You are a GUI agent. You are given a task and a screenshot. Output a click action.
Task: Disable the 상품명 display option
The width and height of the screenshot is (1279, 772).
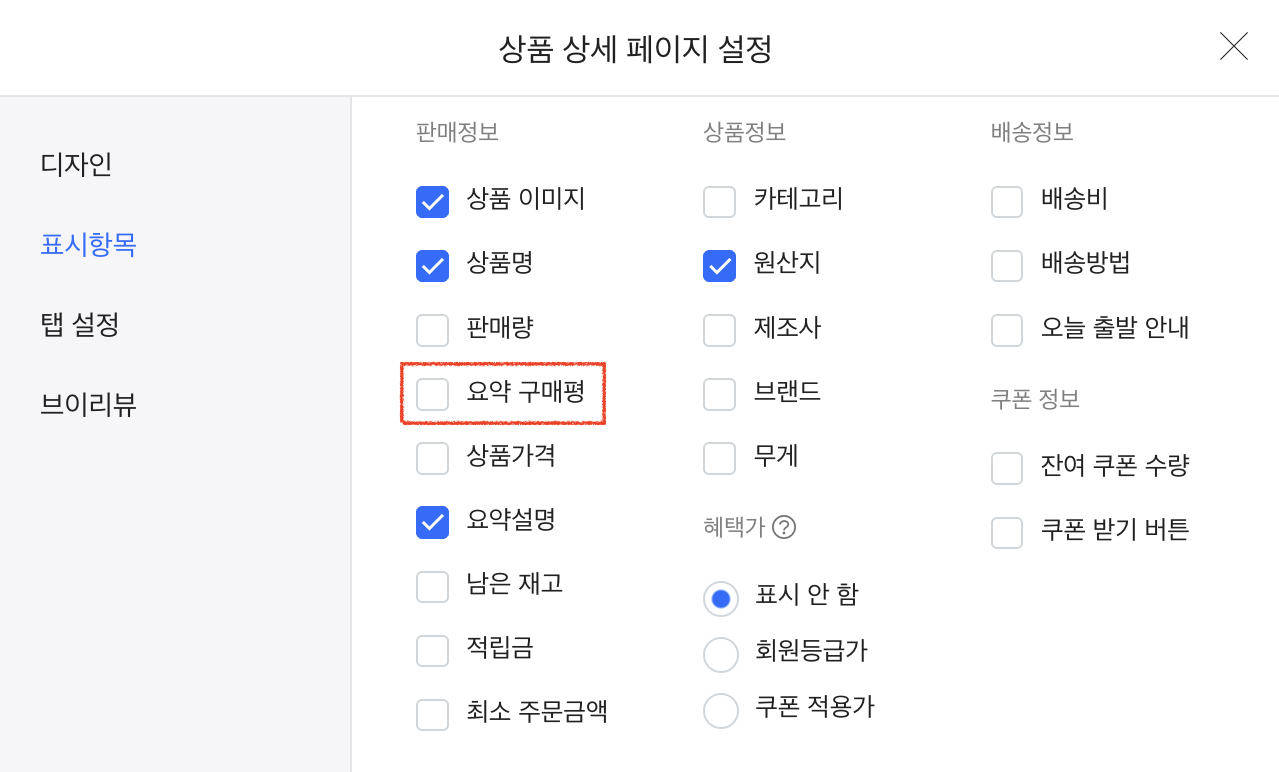point(432,265)
